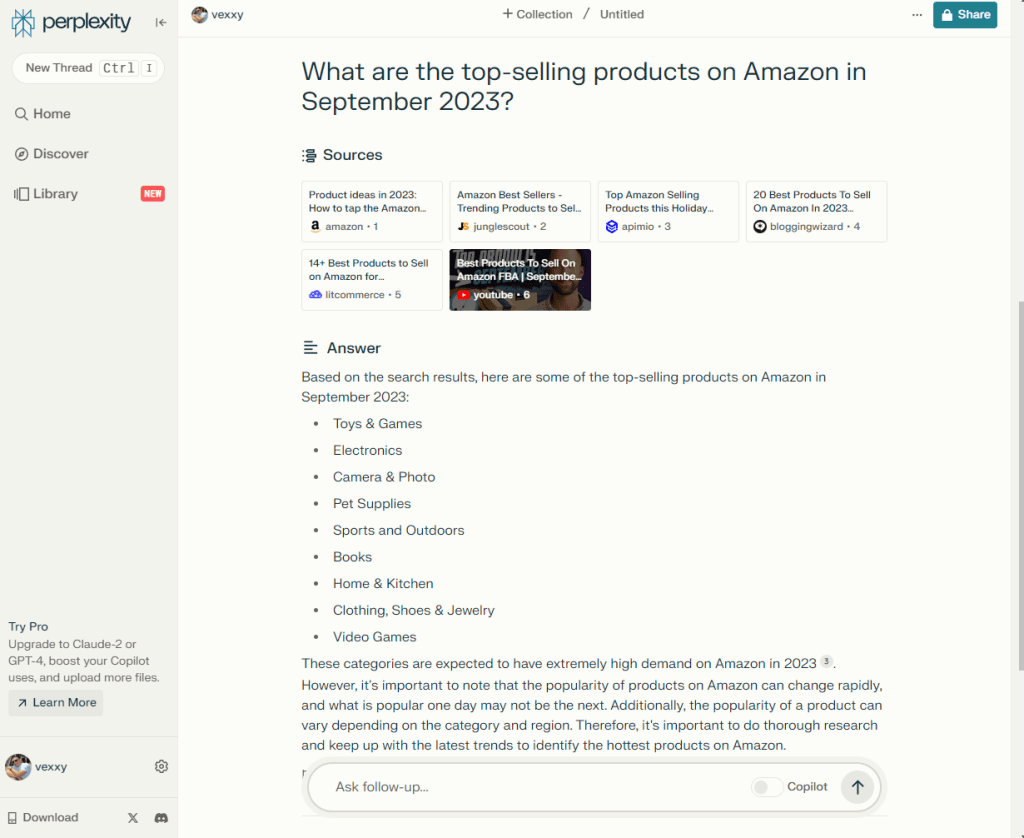The width and height of the screenshot is (1024, 838).
Task: Click the bloggingwizard favicon icon
Action: coord(760,226)
